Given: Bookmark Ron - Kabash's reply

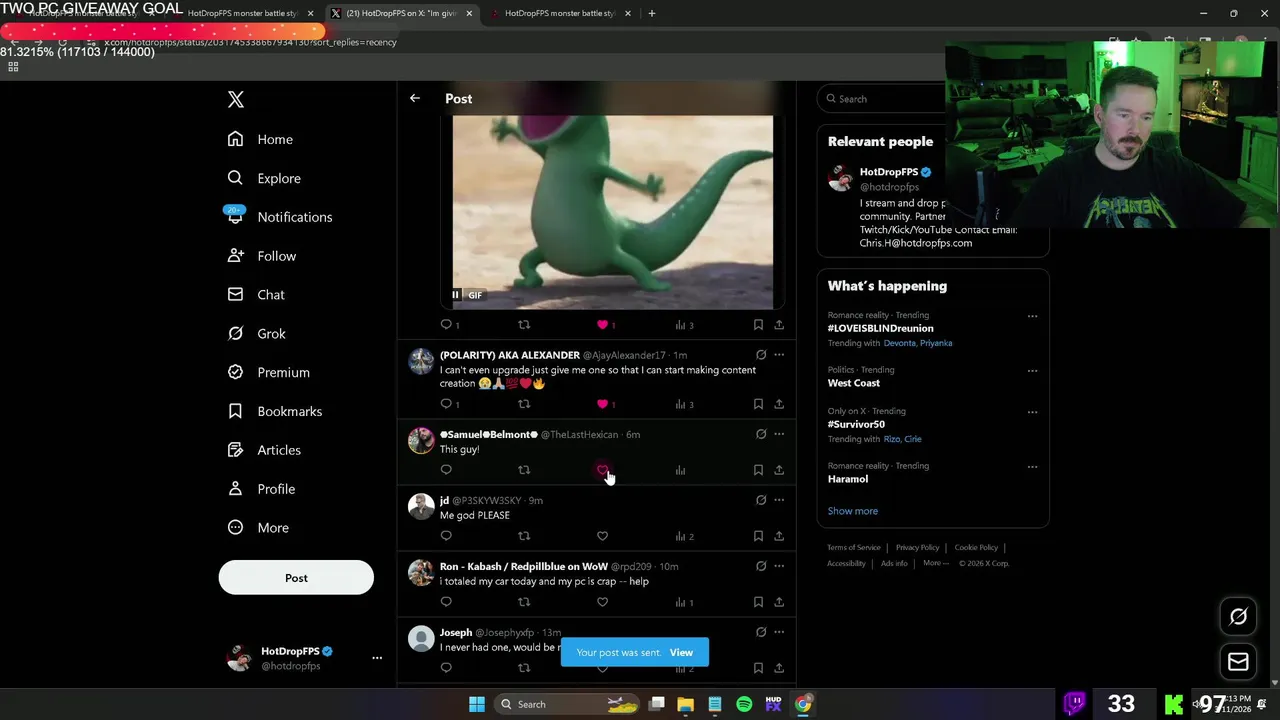Looking at the screenshot, I should coord(758,602).
